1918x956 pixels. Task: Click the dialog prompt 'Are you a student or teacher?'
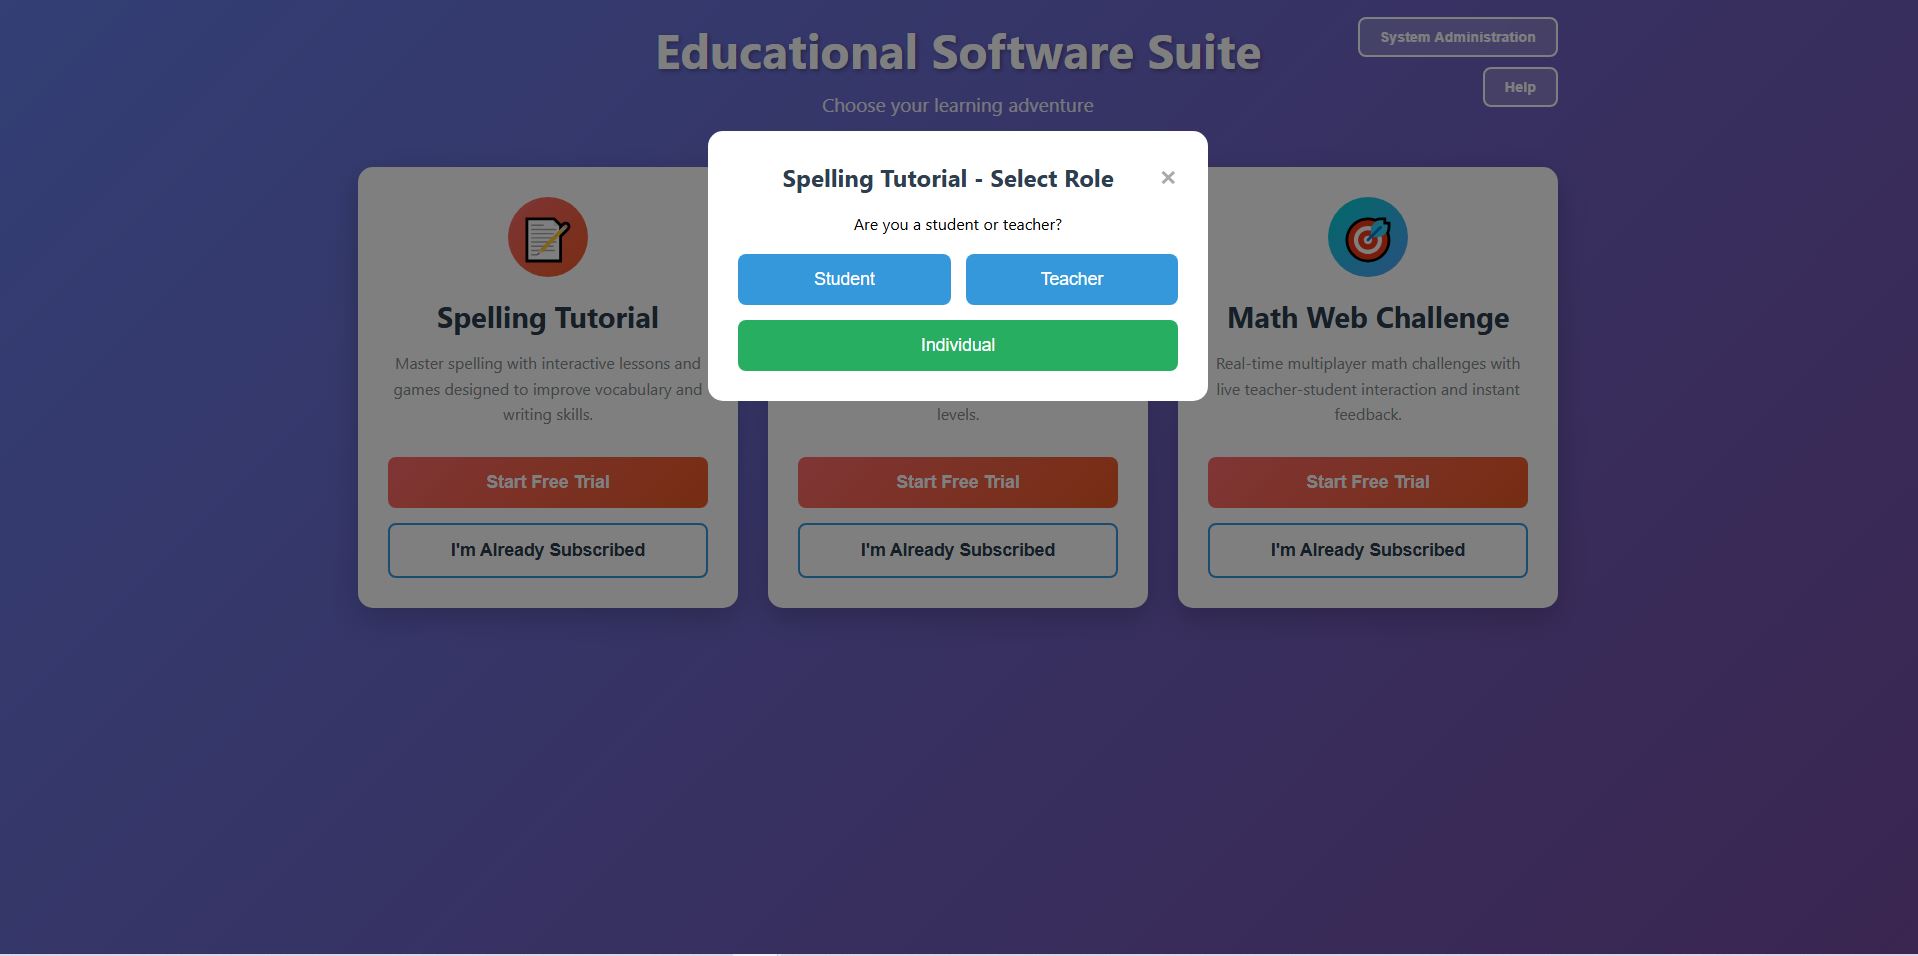pos(957,224)
